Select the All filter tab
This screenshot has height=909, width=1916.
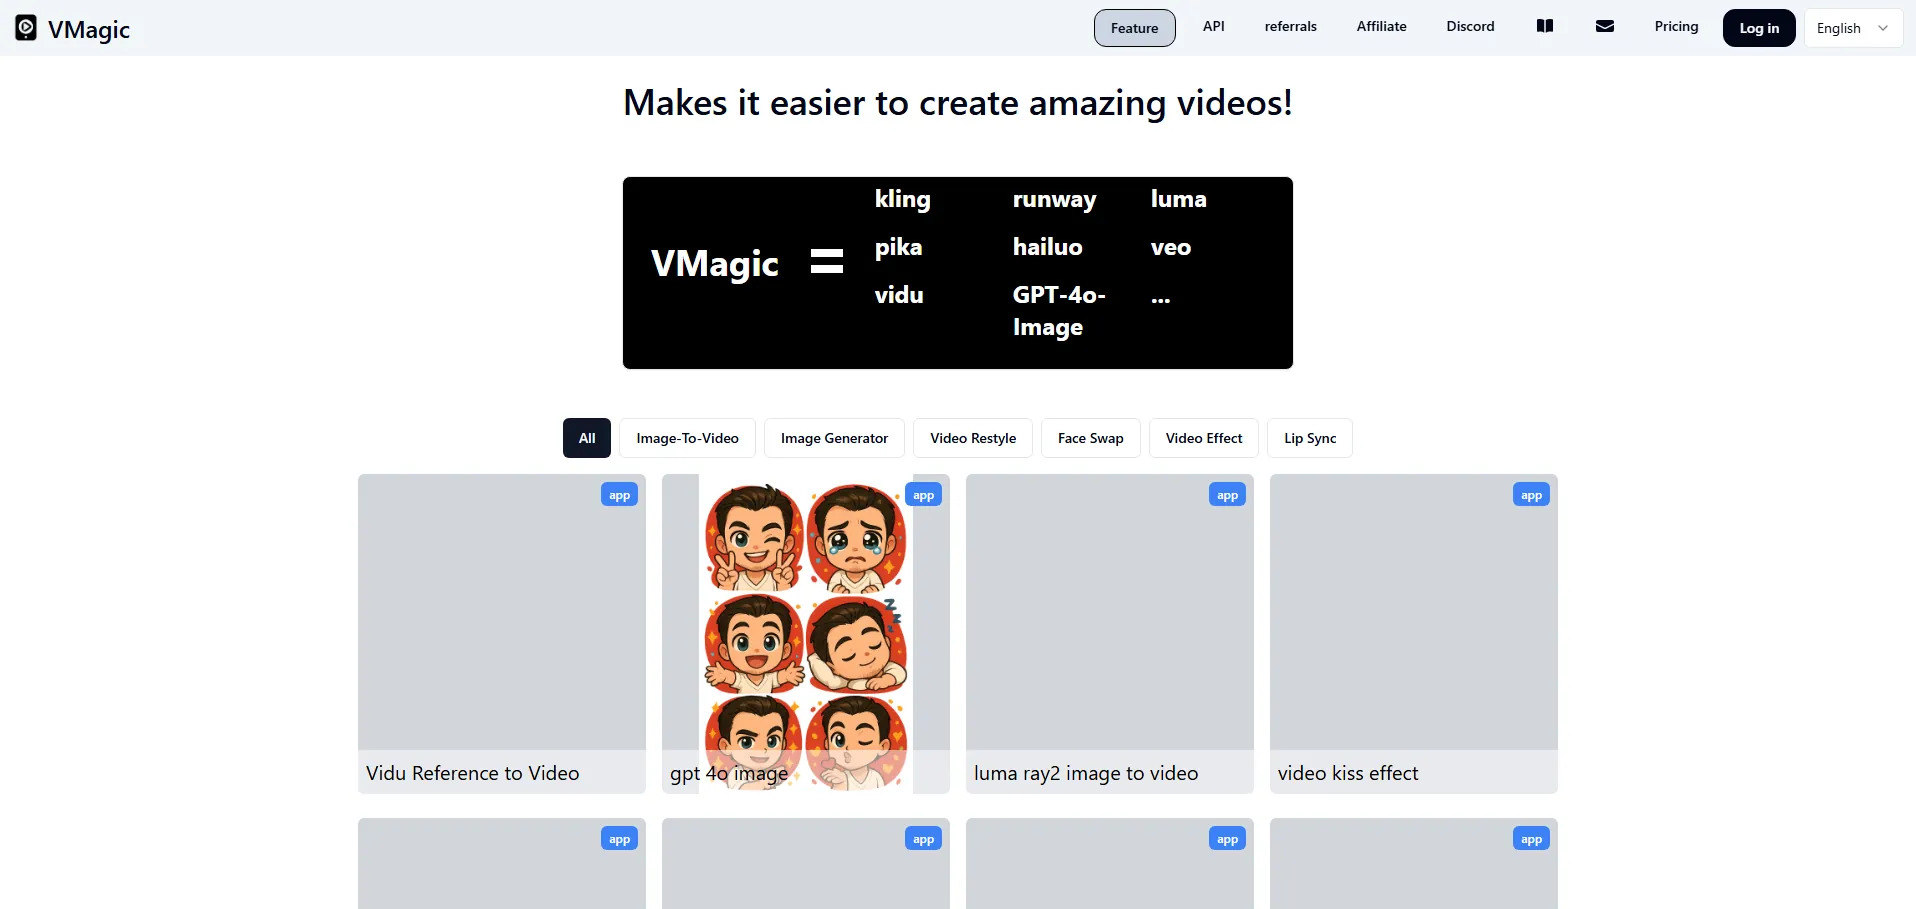point(587,438)
